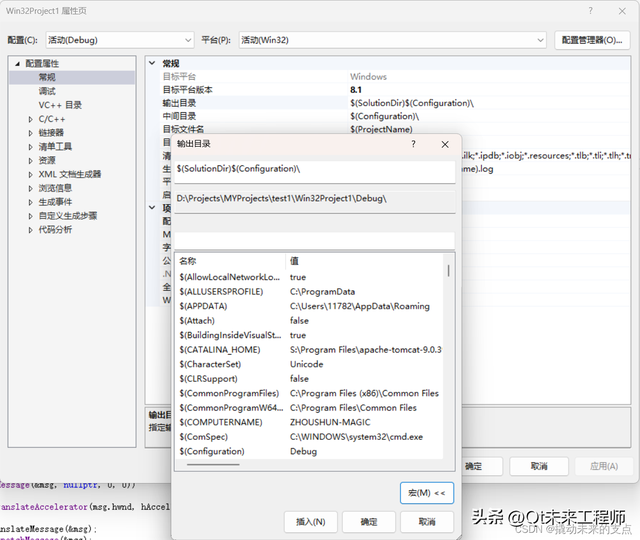Select the $(COMPUTERNAME) macro row
The image size is (640, 540).
pos(310,422)
